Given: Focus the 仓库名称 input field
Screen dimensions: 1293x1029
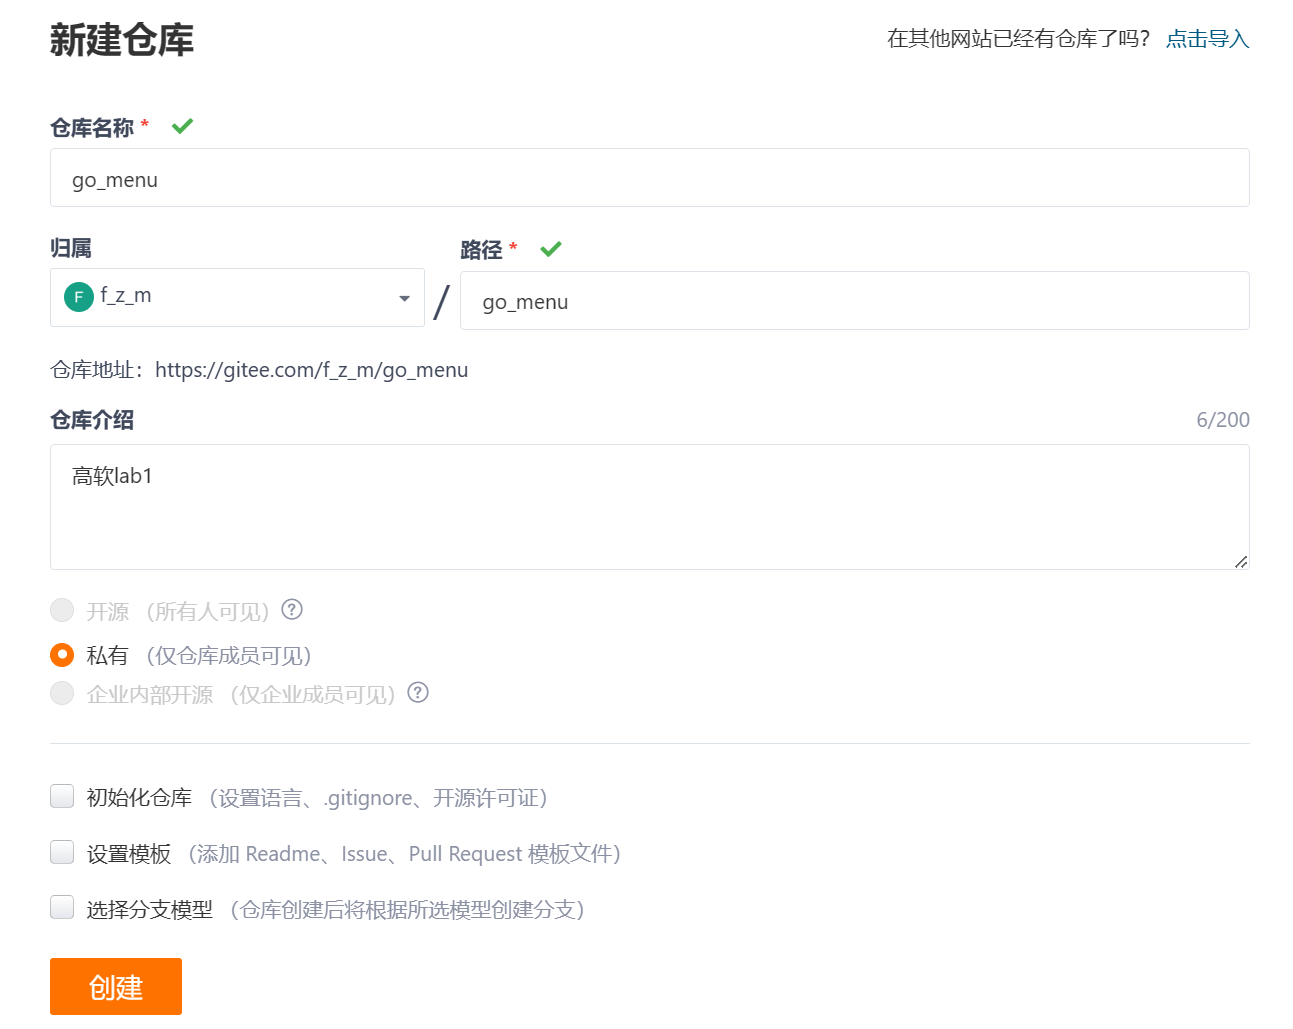Looking at the screenshot, I should click(650, 178).
